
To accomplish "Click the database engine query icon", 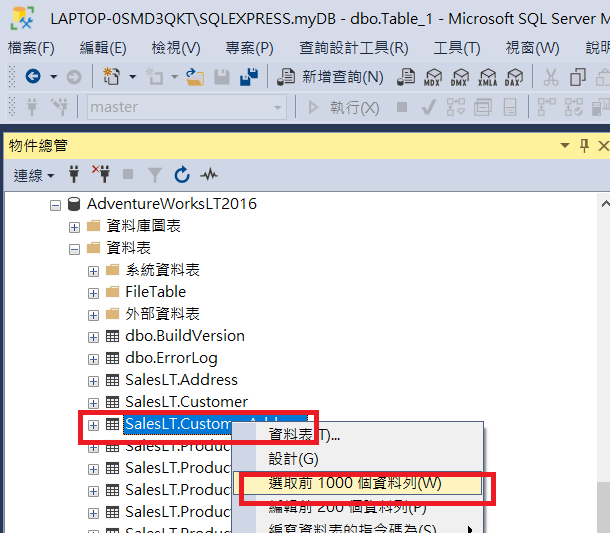I will 406,77.
